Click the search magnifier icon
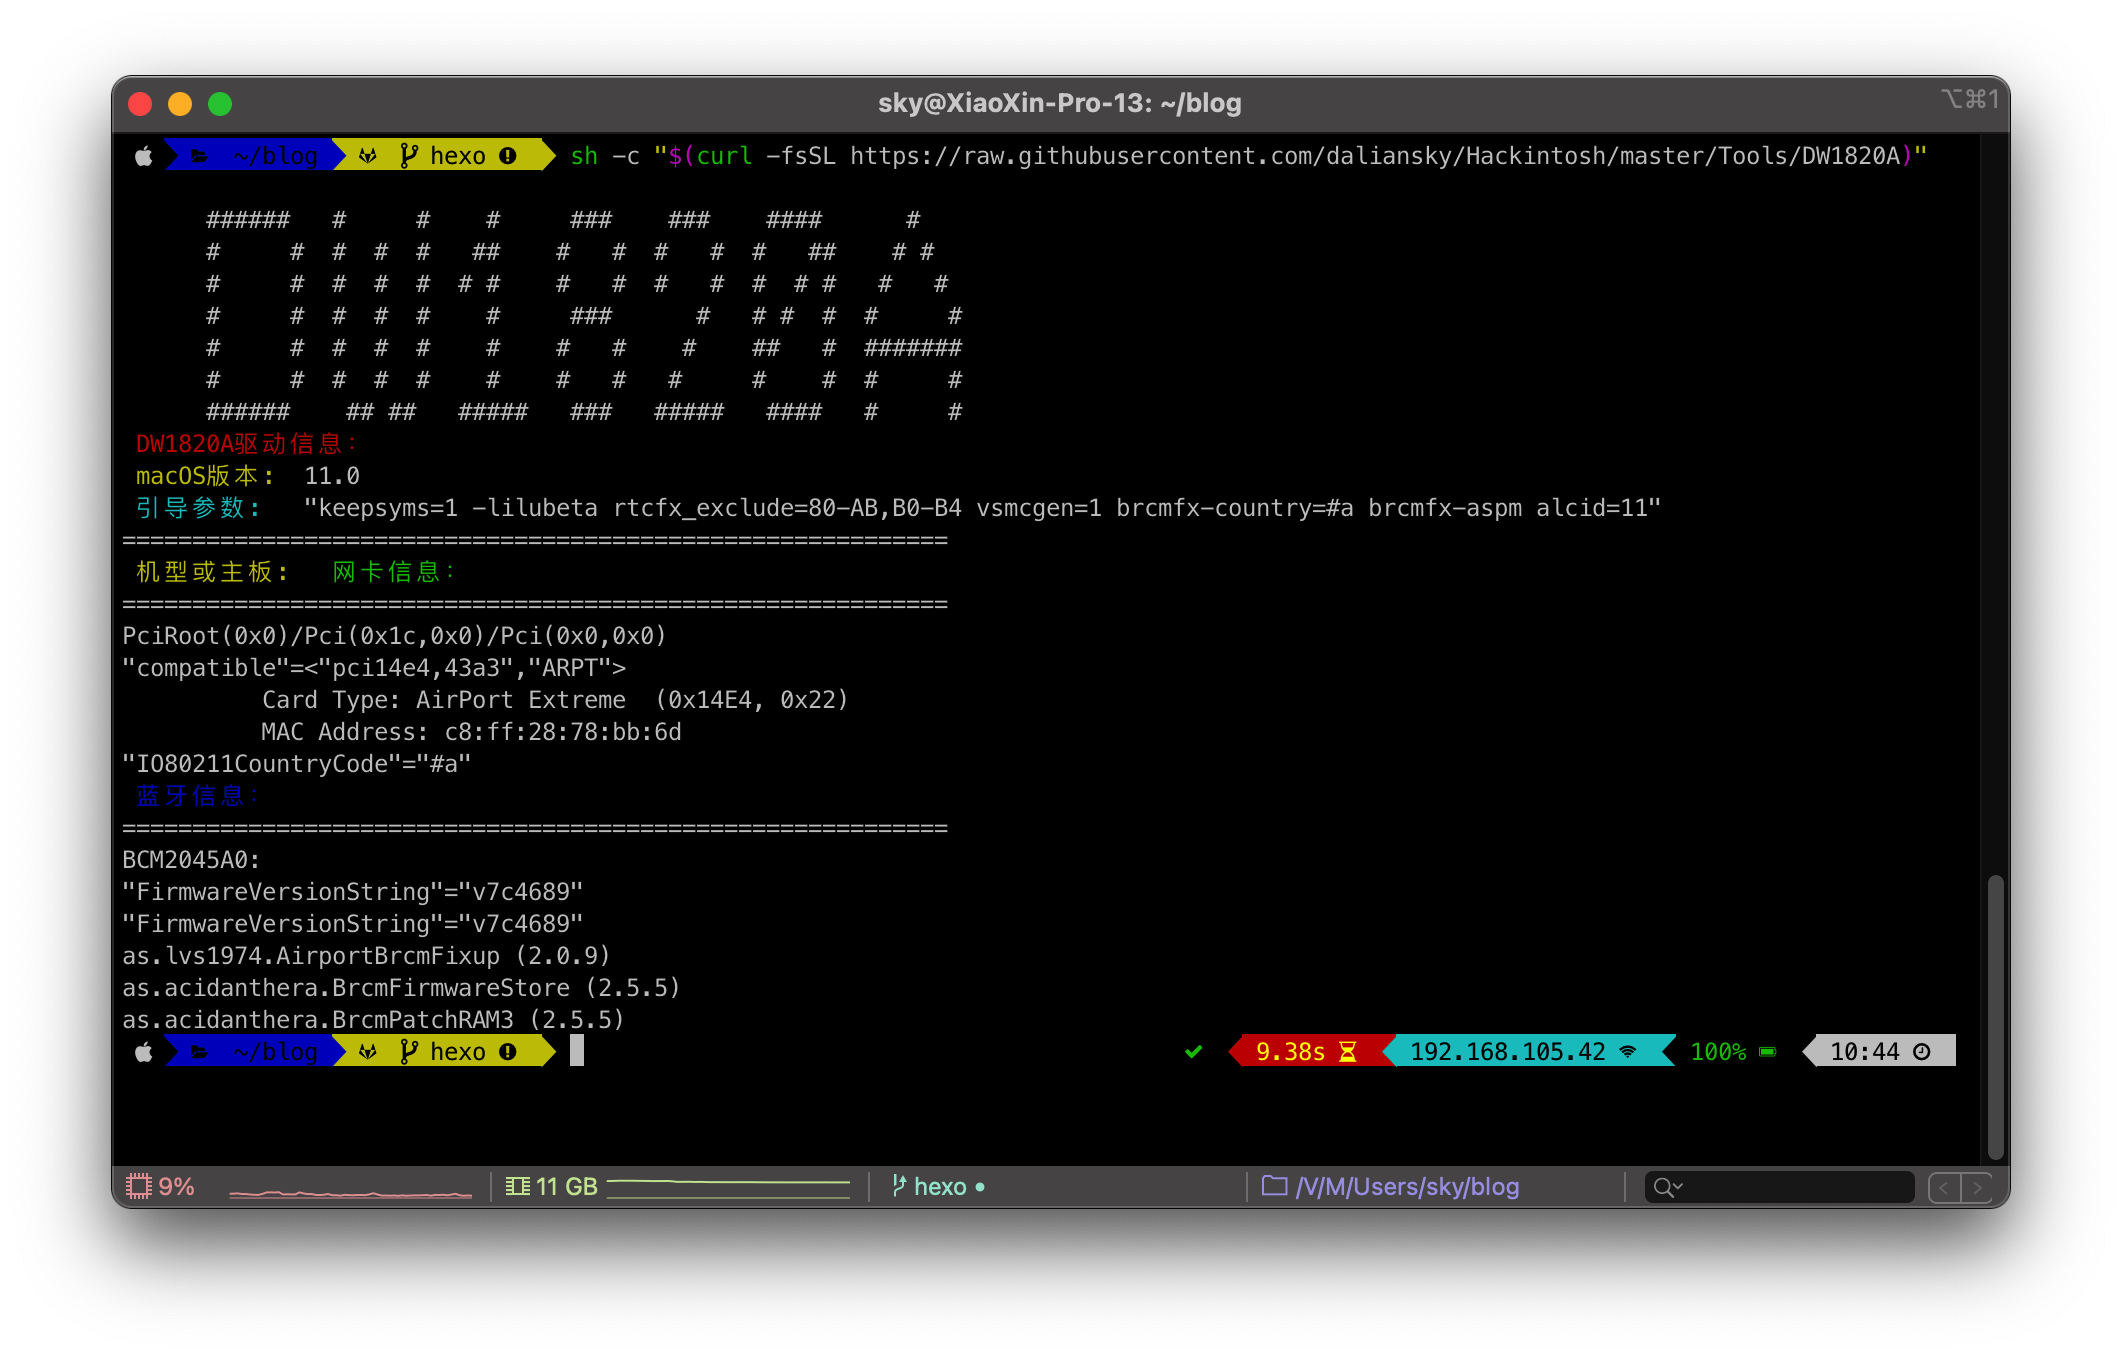Screen dimensions: 2122x1356 [x=1663, y=1187]
